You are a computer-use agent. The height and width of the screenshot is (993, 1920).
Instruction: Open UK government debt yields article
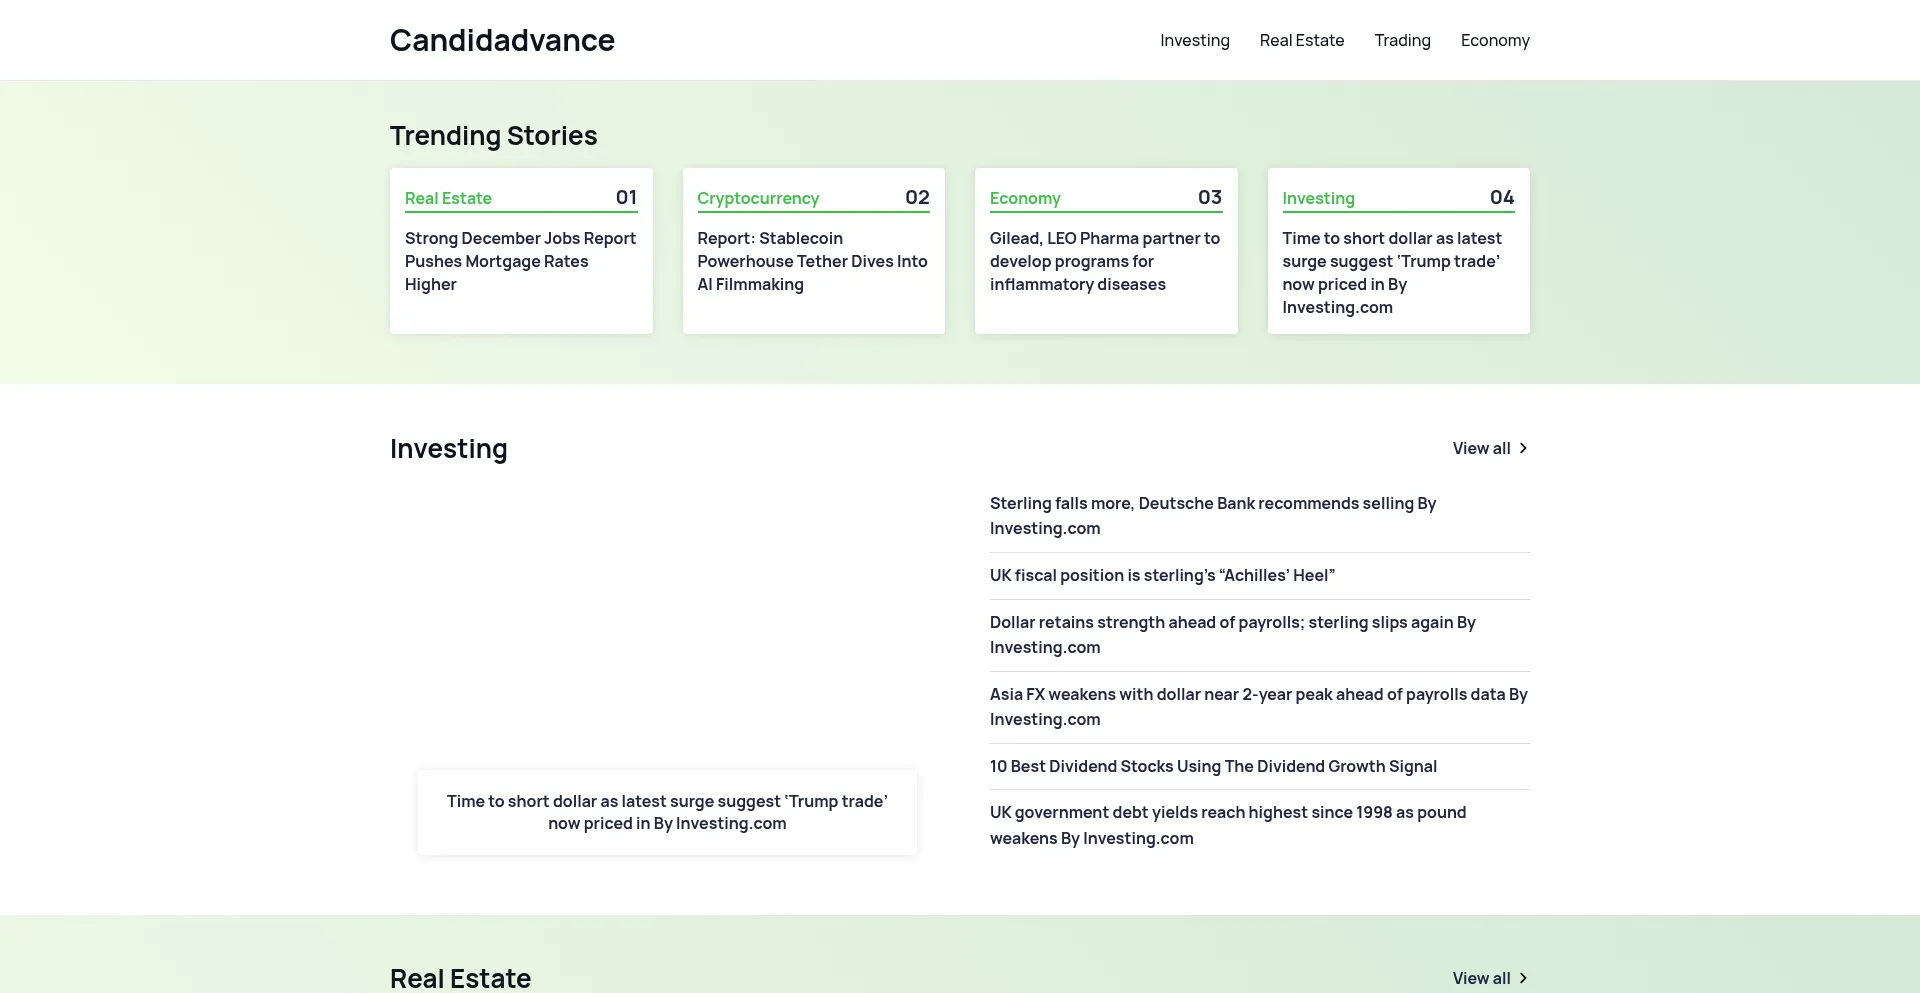1227,825
